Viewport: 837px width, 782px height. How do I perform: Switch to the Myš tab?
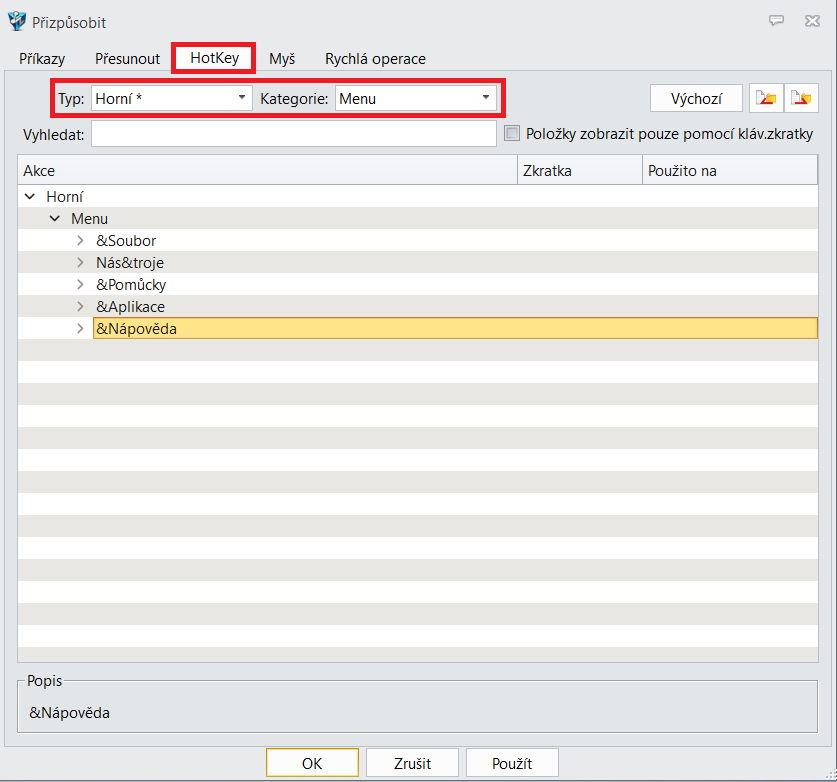click(x=282, y=59)
